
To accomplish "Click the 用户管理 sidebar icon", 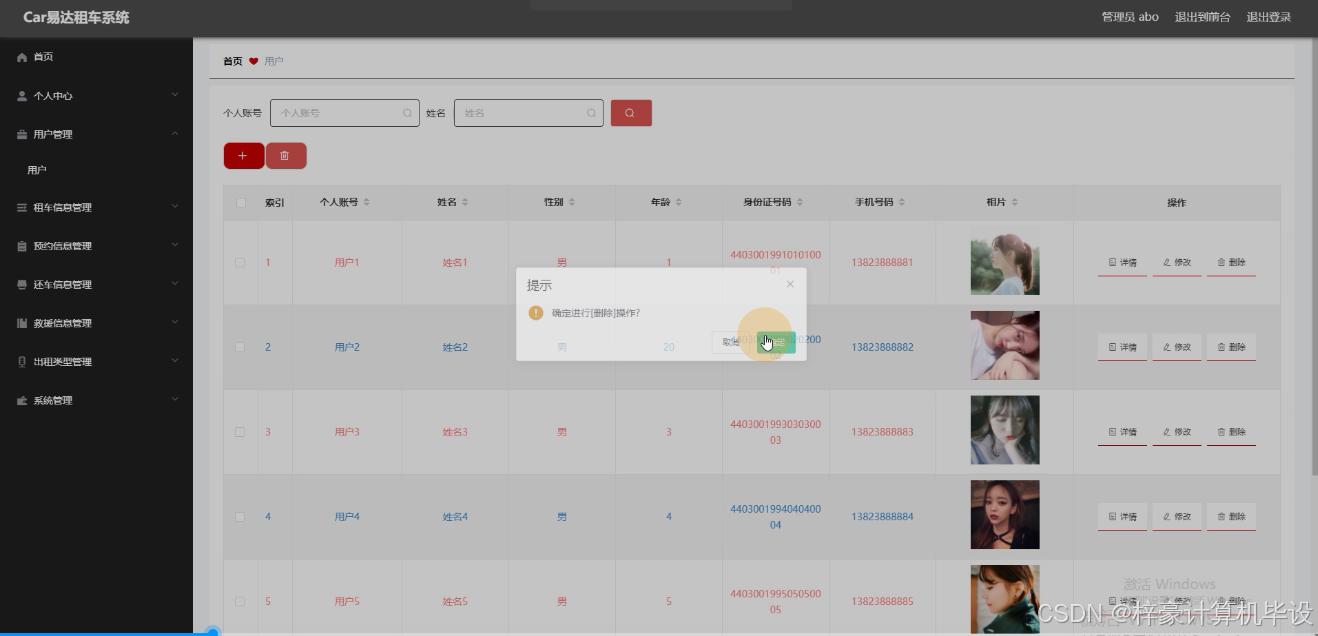I will 23,133.
